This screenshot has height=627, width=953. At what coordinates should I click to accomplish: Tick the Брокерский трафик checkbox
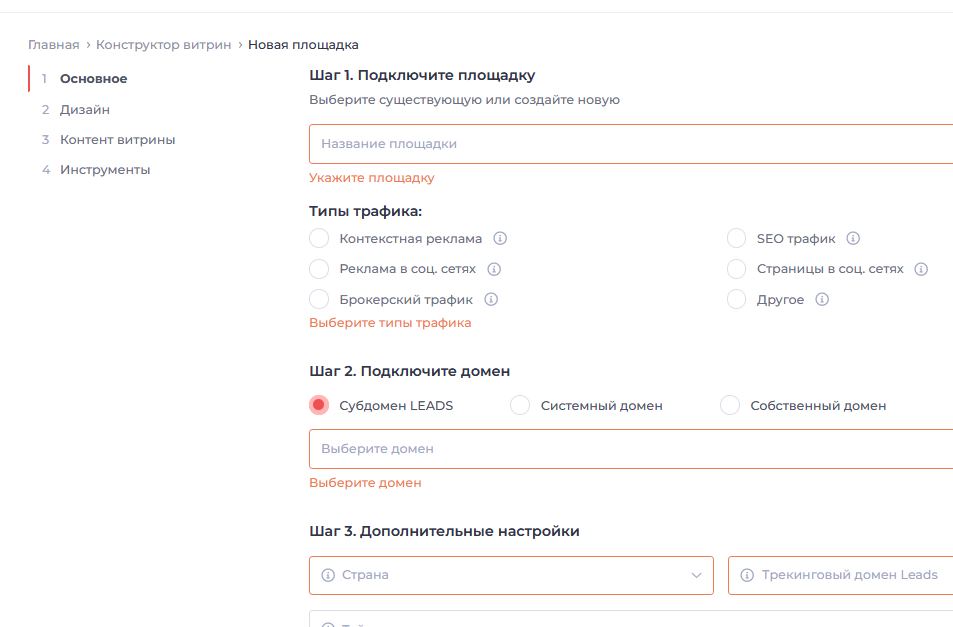319,299
